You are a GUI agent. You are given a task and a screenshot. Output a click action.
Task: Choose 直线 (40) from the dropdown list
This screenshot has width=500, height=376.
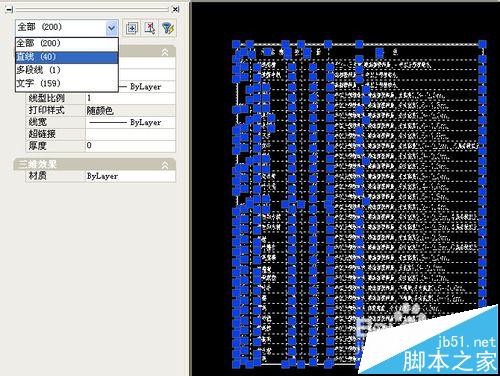click(67, 57)
